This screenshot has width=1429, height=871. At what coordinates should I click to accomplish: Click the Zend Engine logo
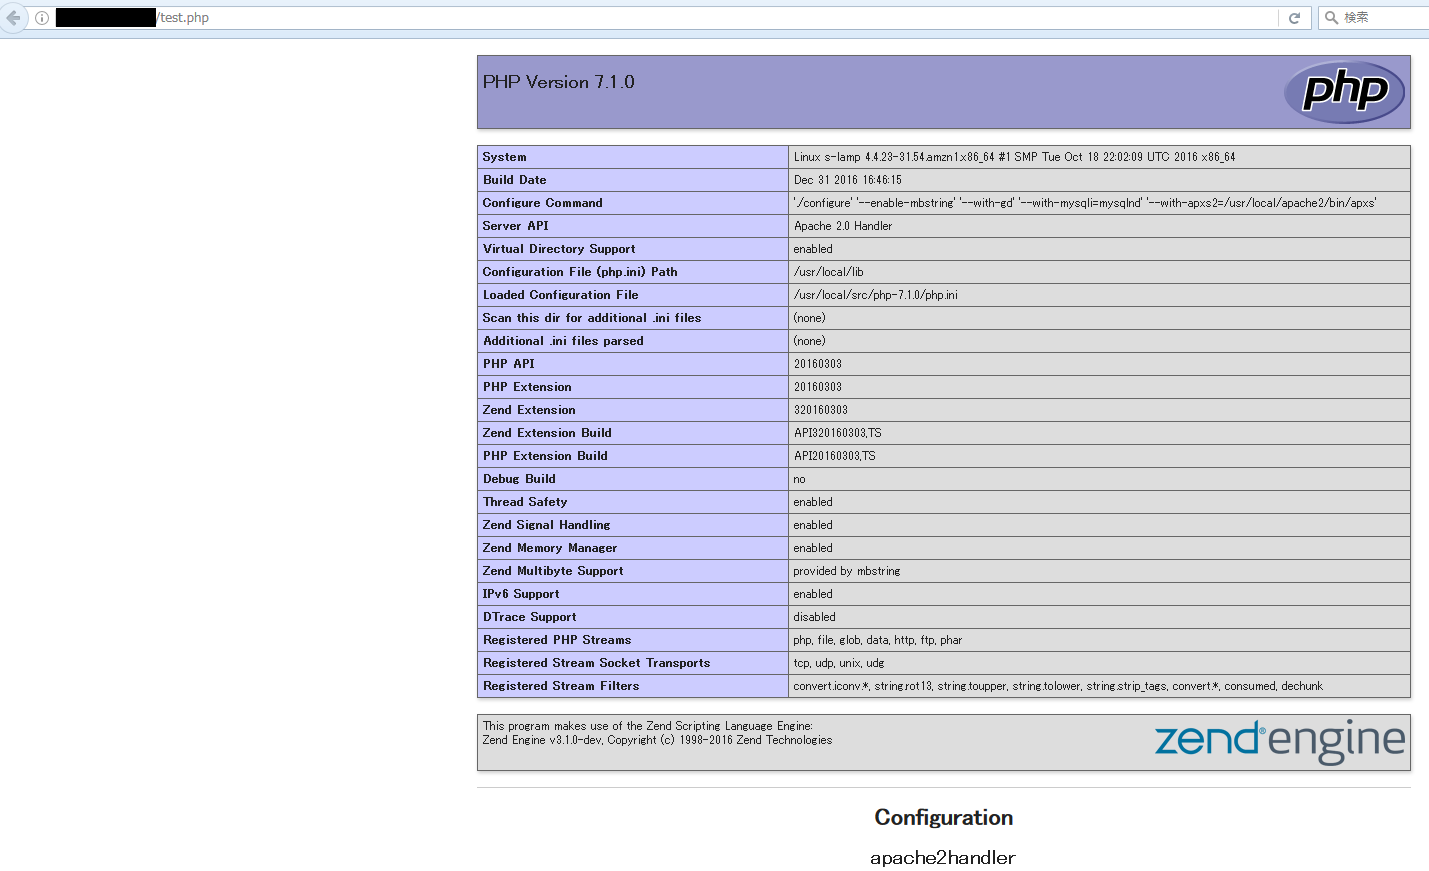tap(1280, 741)
